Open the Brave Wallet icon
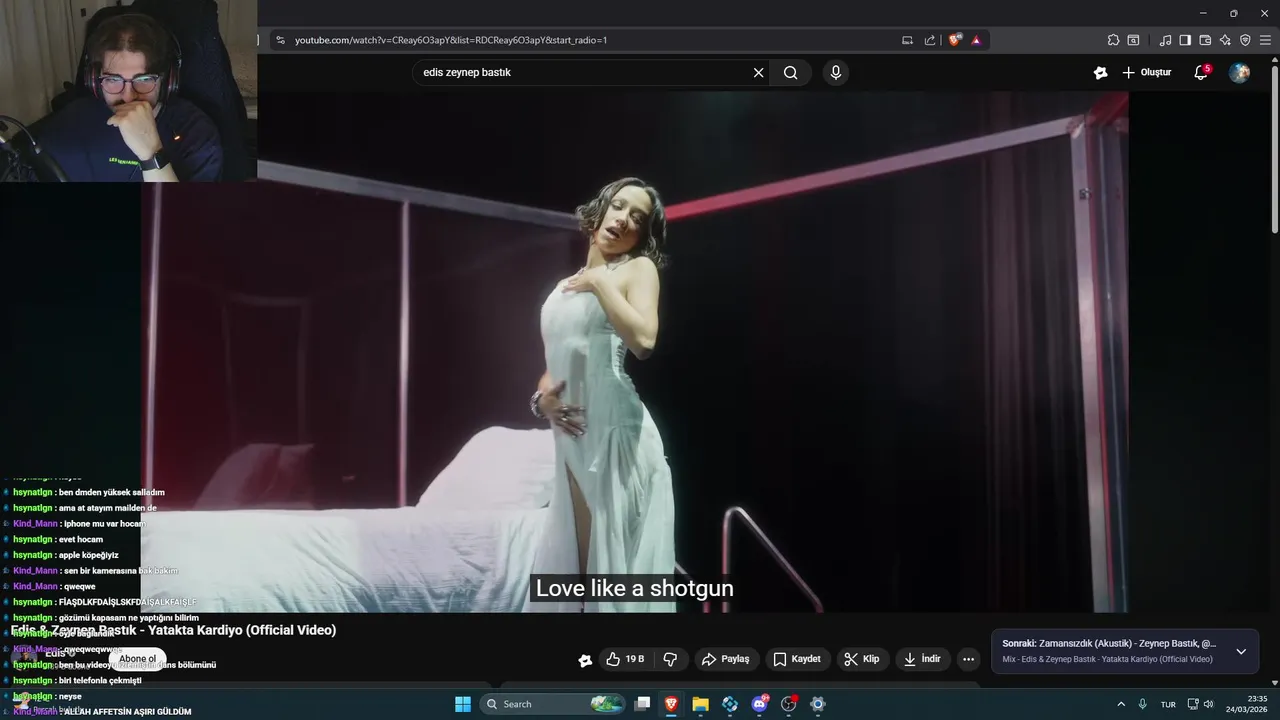Image resolution: width=1280 pixels, height=720 pixels. pyautogui.click(x=1205, y=40)
